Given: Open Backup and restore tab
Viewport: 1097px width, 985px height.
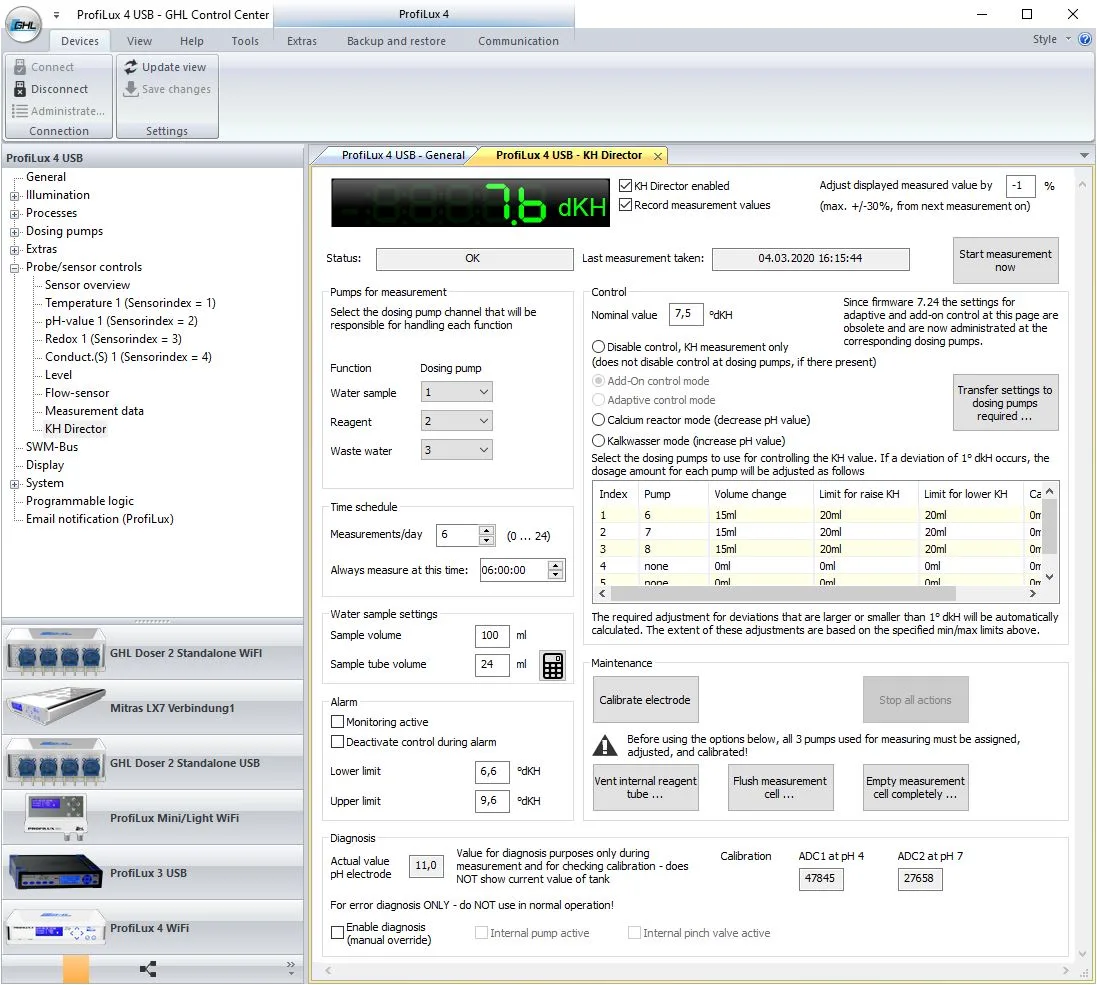Looking at the screenshot, I should (x=396, y=41).
